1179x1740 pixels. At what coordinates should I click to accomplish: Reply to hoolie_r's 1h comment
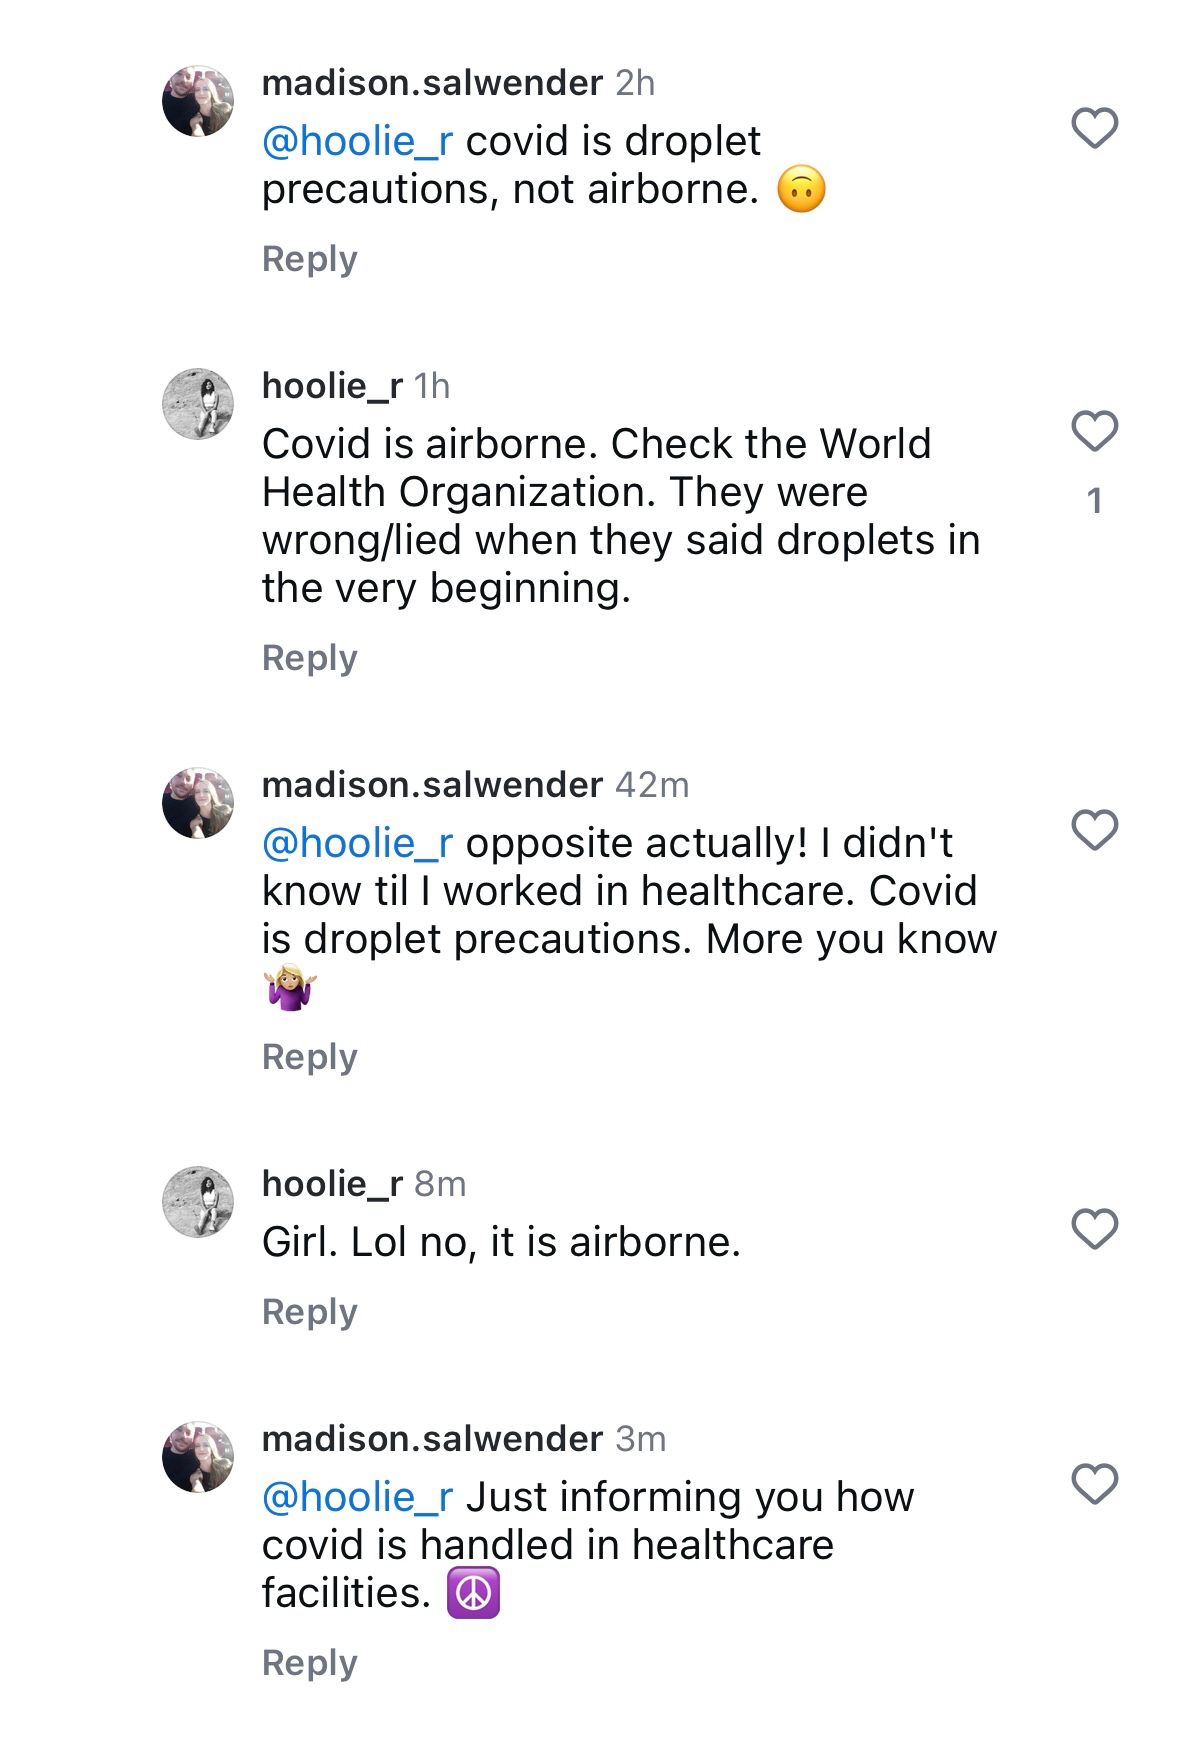309,658
